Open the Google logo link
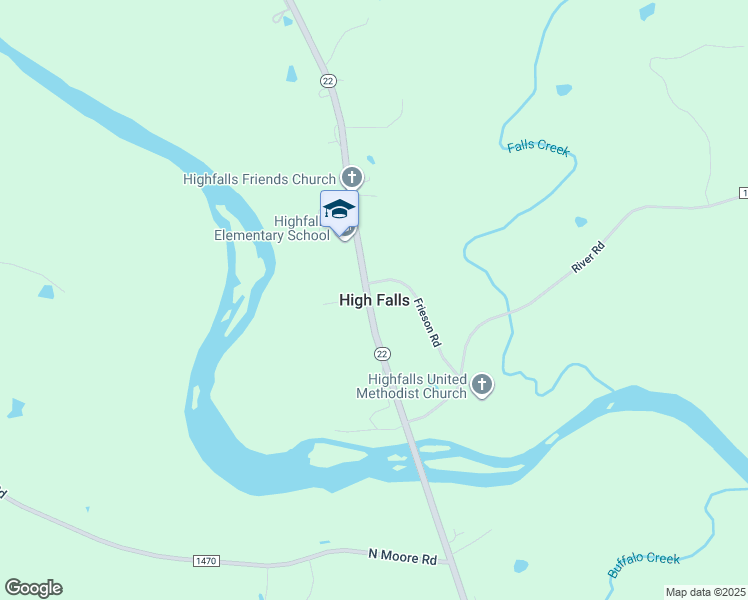 [34, 588]
